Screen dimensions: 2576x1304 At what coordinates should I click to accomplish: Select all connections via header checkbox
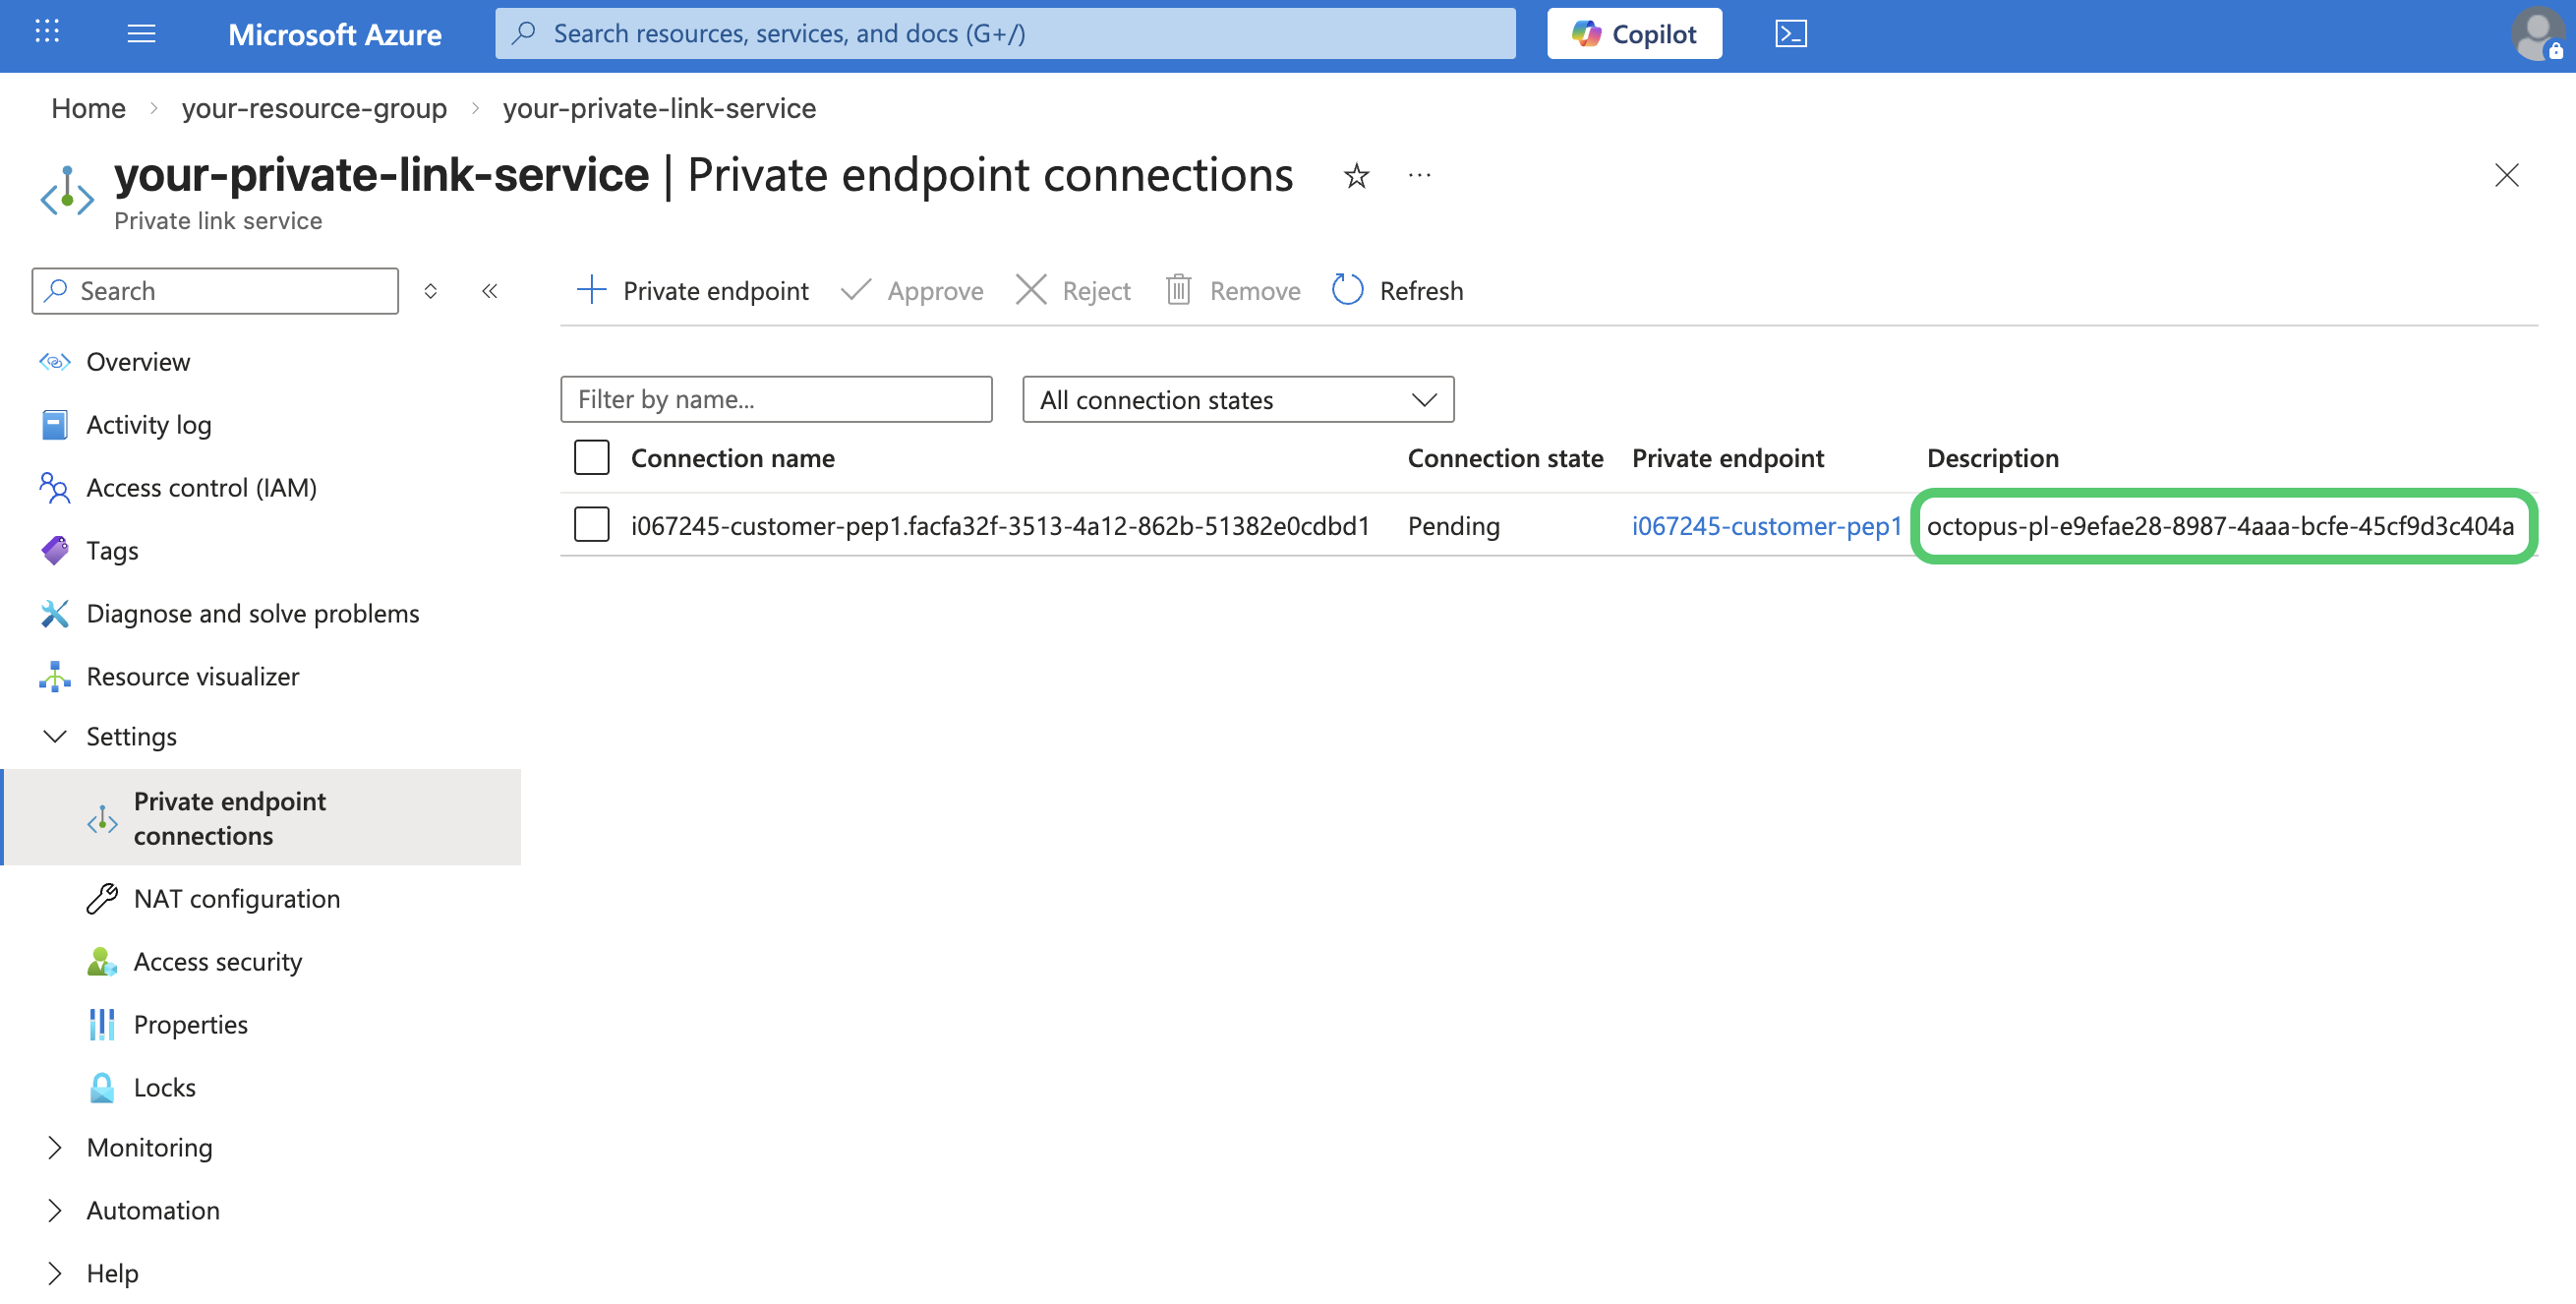point(591,457)
